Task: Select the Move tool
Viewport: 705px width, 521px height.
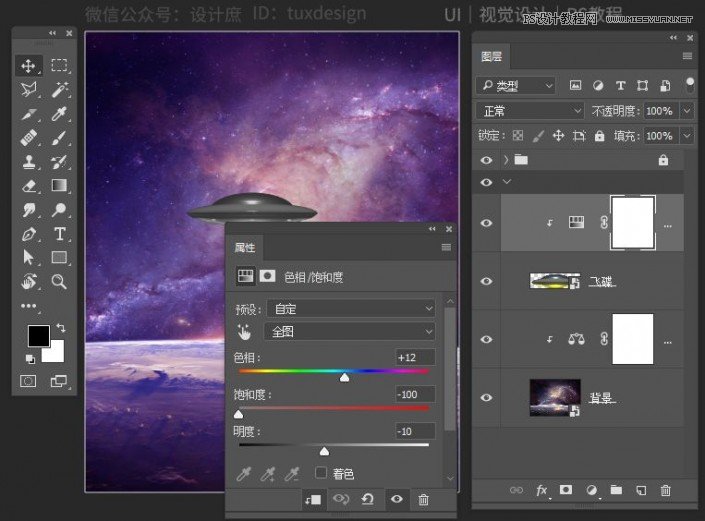Action: [x=28, y=66]
